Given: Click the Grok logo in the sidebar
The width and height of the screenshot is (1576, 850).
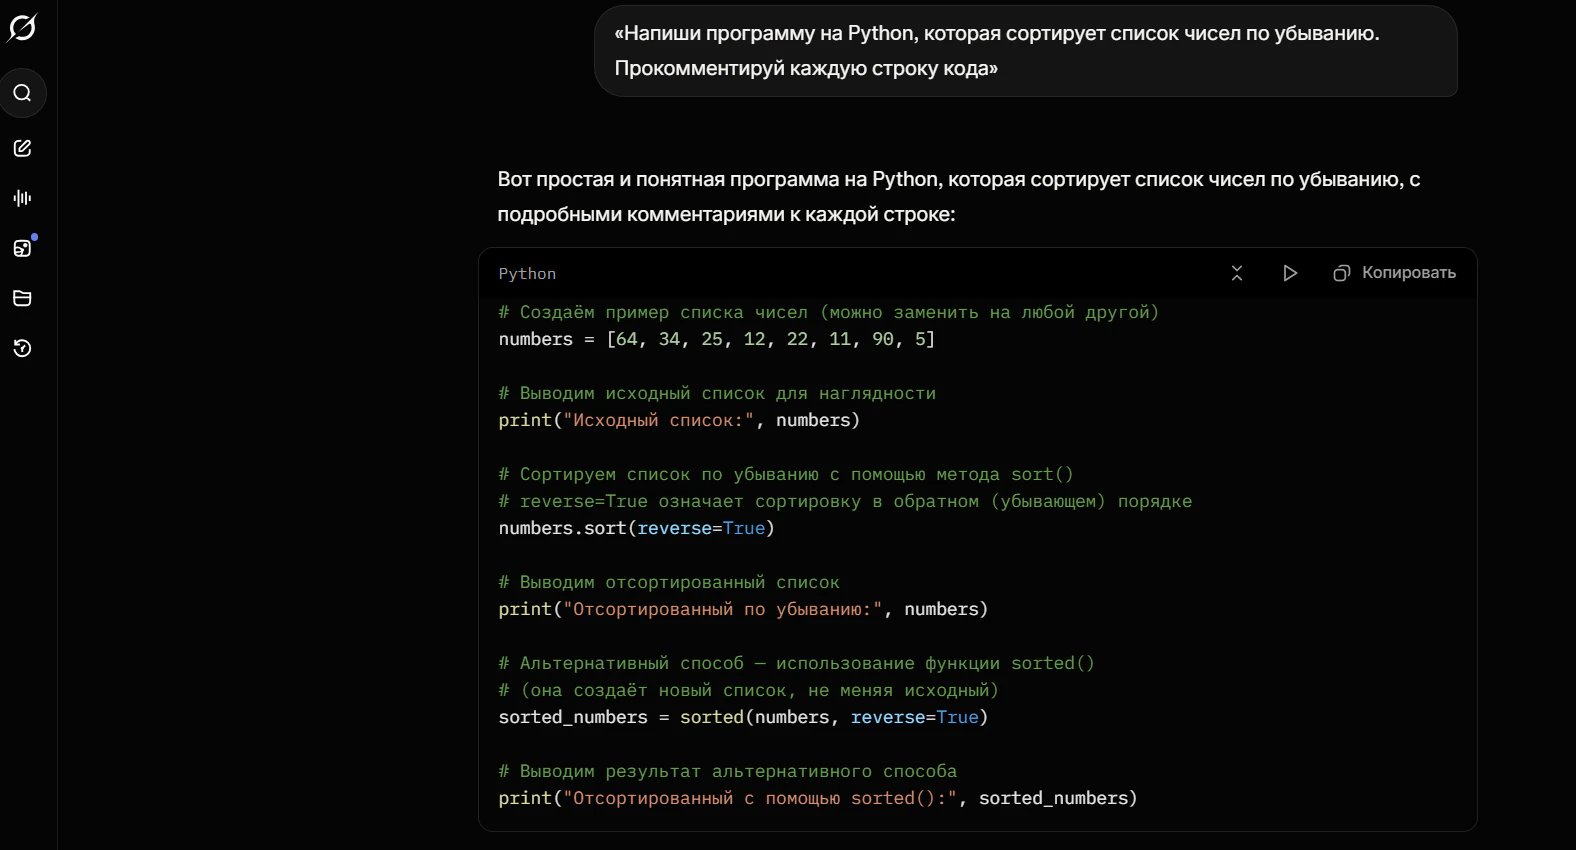Looking at the screenshot, I should tap(22, 28).
